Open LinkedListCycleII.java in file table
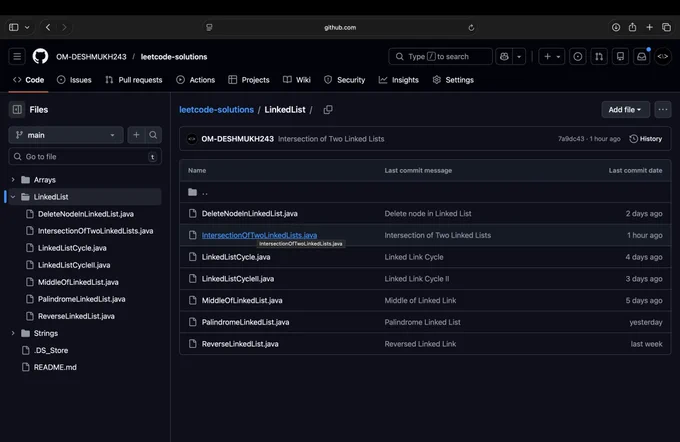Viewport: 680px width, 442px height. click(x=238, y=279)
